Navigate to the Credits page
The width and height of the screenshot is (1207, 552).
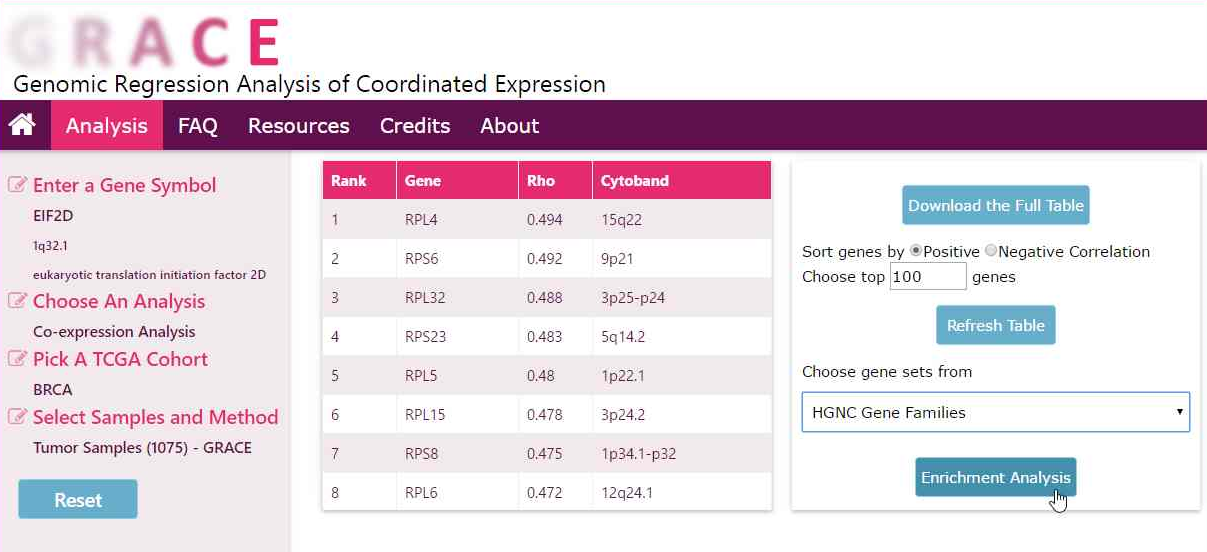click(x=414, y=126)
